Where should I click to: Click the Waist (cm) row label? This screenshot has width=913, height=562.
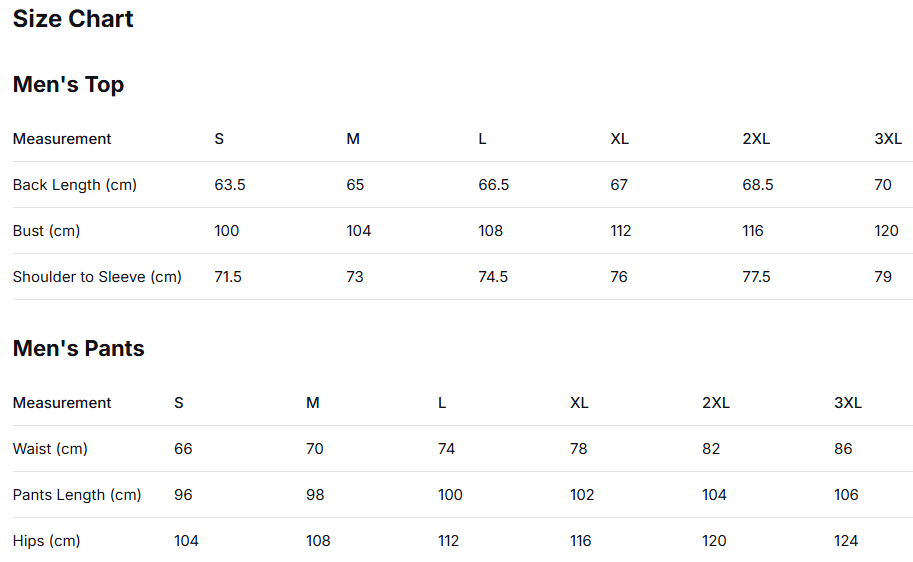click(50, 449)
